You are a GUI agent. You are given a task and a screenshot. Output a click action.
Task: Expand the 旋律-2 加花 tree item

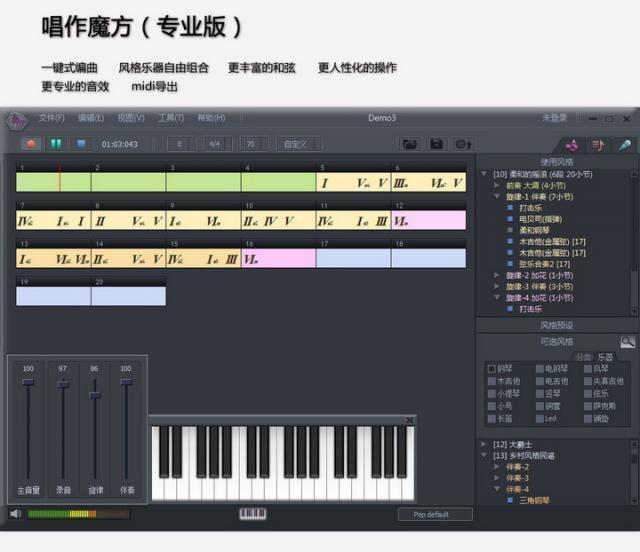(x=499, y=274)
